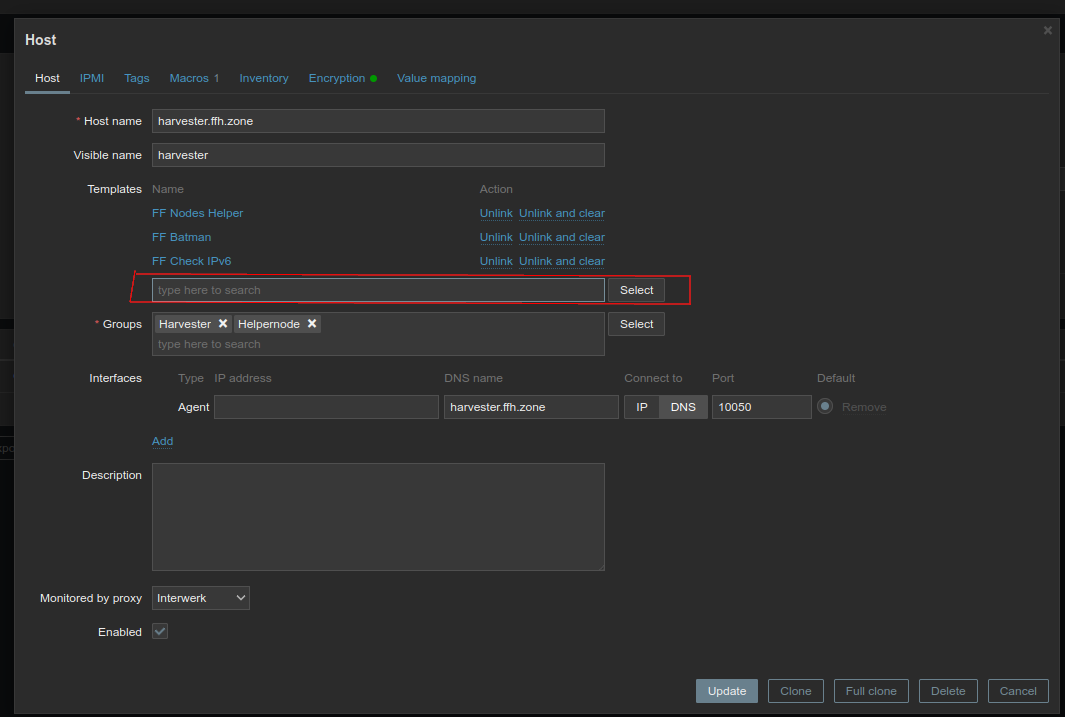This screenshot has width=1065, height=717.
Task: Go to the Encryption tab
Action: coord(337,78)
